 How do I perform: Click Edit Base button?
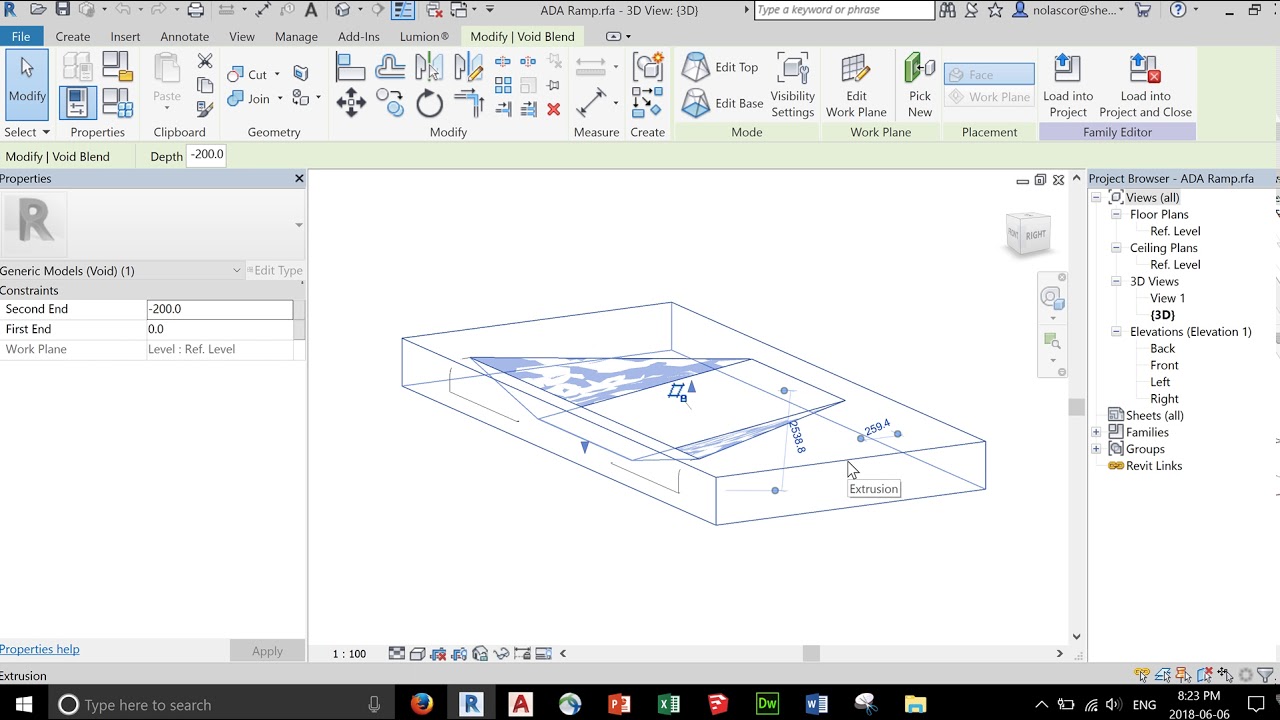[723, 103]
